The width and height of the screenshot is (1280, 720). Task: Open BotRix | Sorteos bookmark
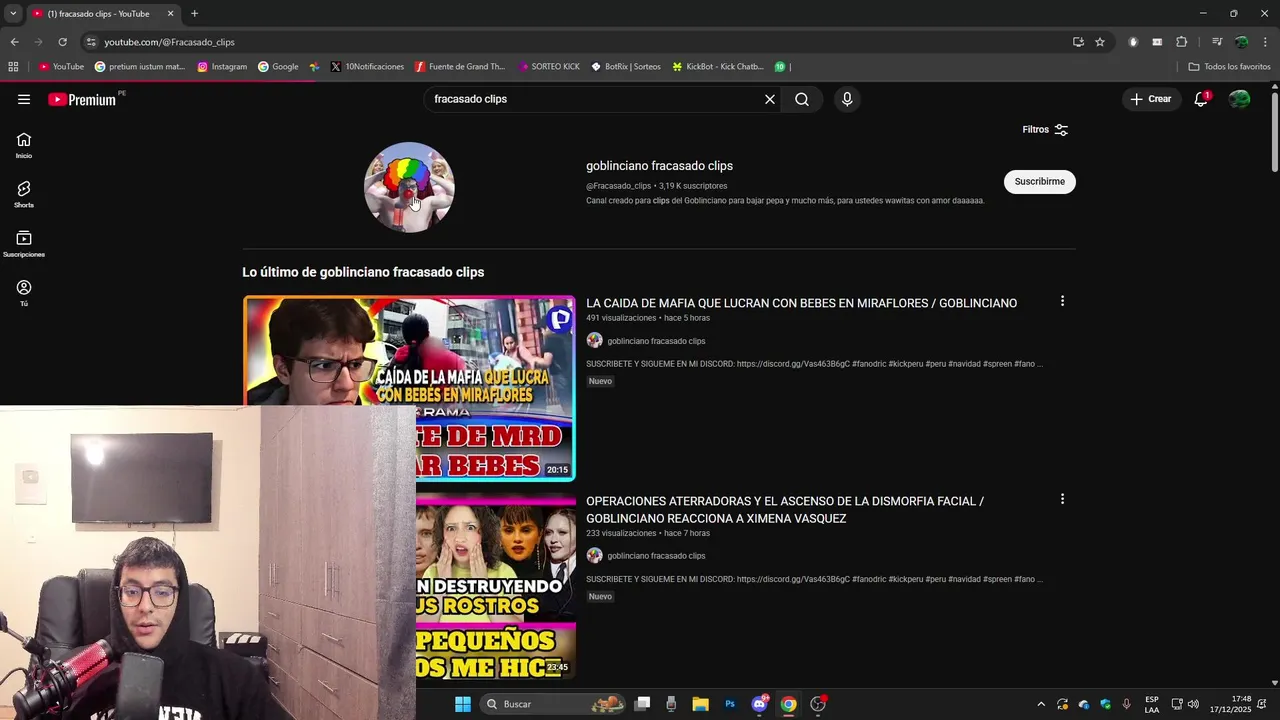626,67
